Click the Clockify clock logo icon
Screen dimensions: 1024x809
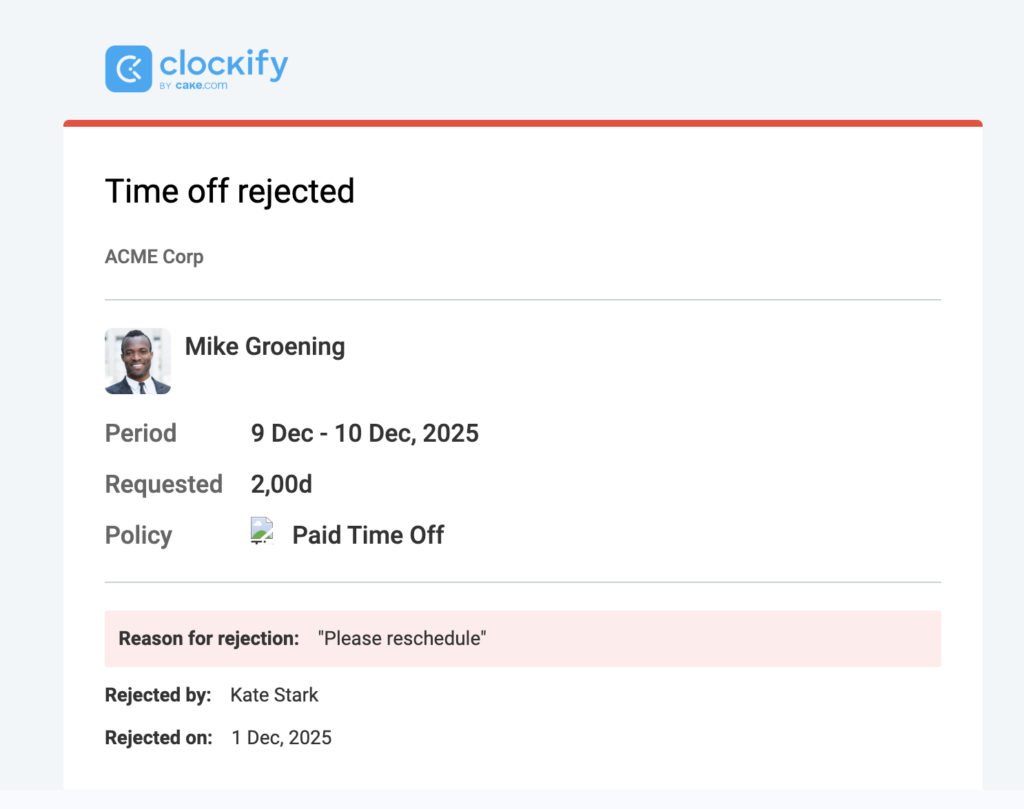coord(128,68)
